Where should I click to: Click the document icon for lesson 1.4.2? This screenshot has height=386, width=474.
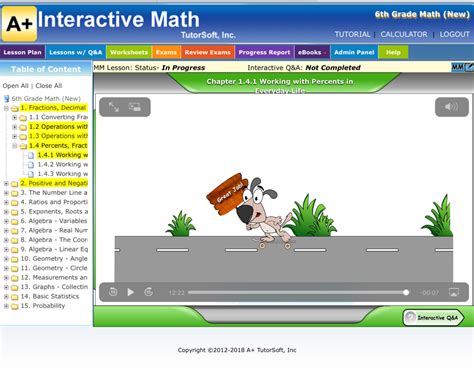click(x=31, y=165)
